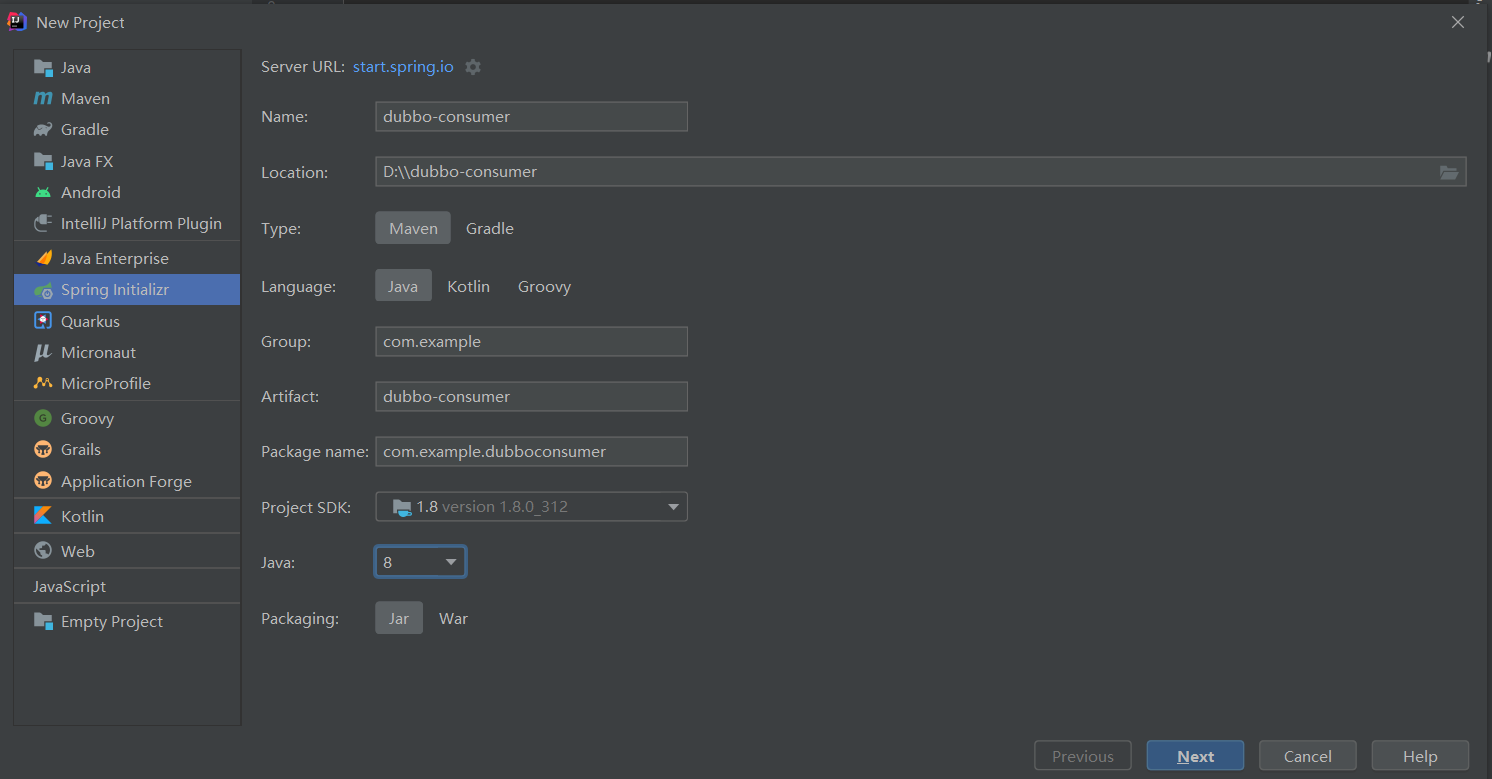
Task: Click the Application Forge icon
Action: tap(43, 481)
